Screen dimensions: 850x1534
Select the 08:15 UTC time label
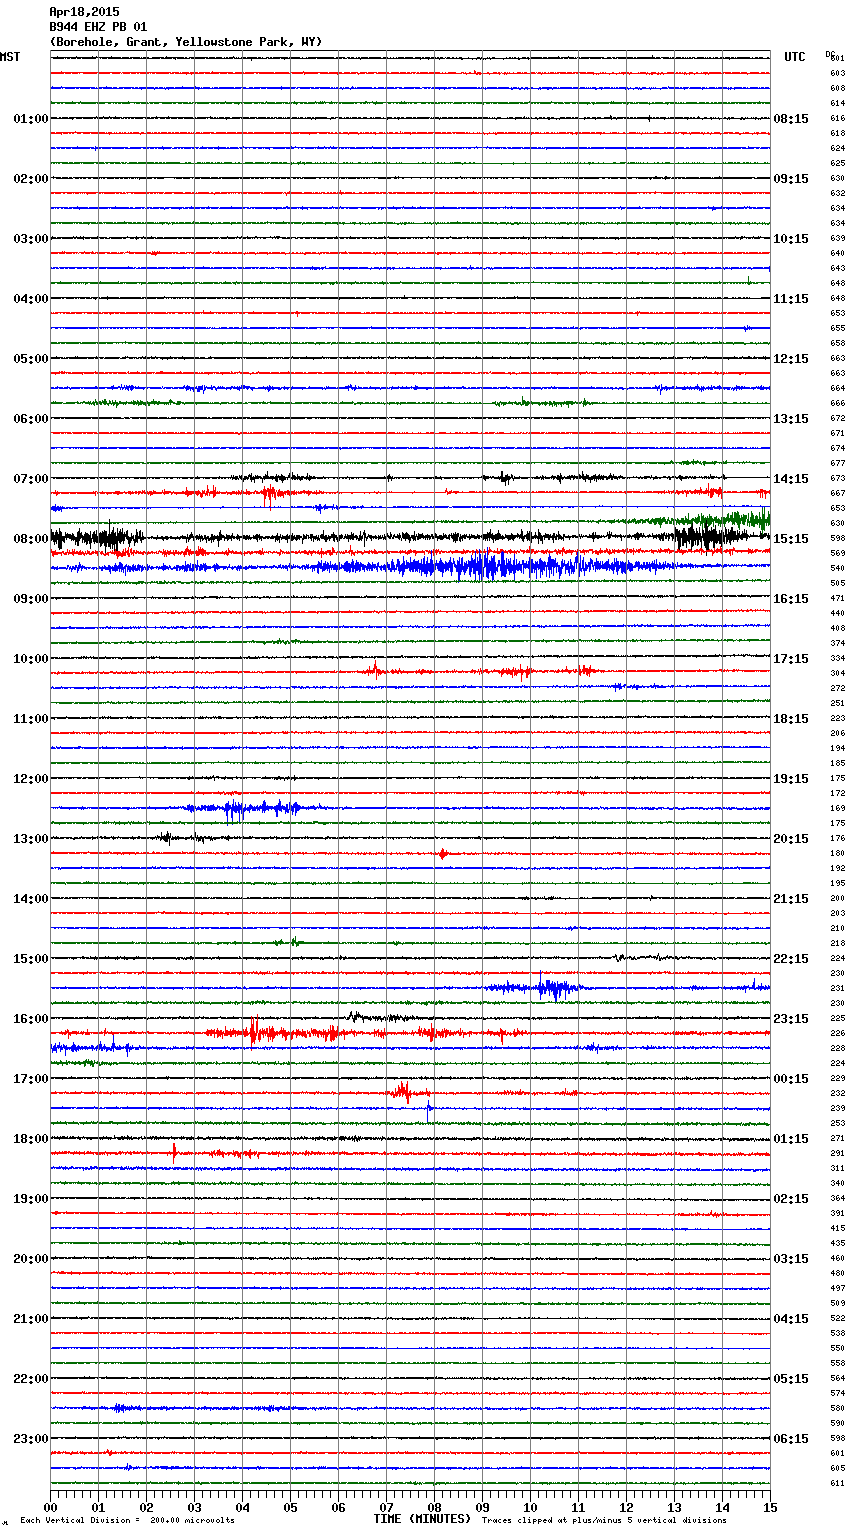point(791,119)
